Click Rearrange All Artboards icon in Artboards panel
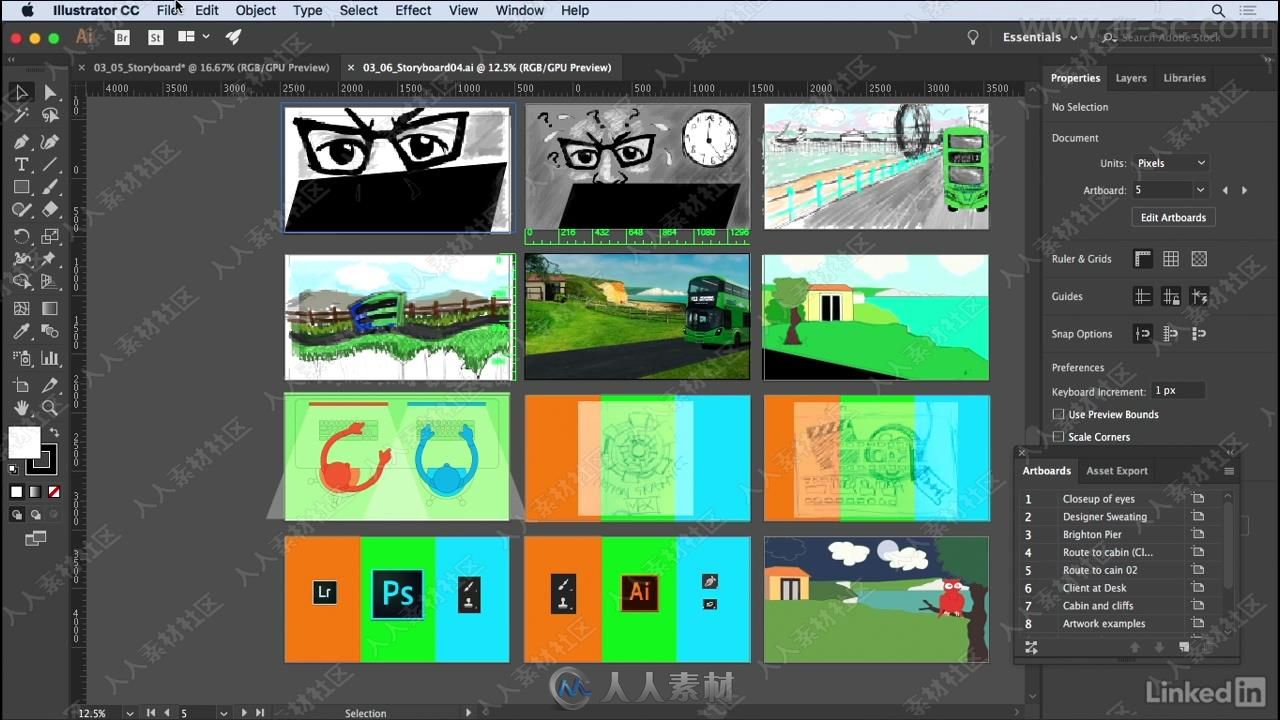Screen dimensions: 1280x720 tap(1031, 647)
